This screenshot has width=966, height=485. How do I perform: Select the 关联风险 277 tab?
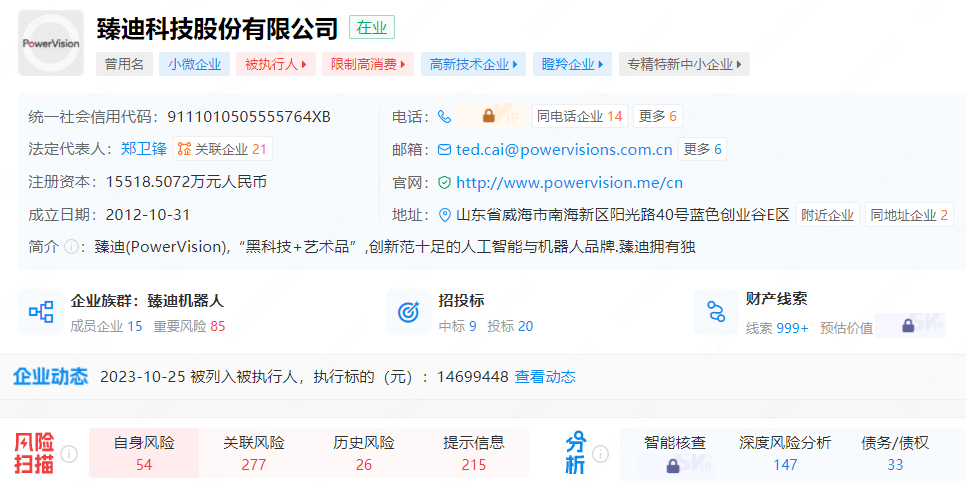pos(254,453)
